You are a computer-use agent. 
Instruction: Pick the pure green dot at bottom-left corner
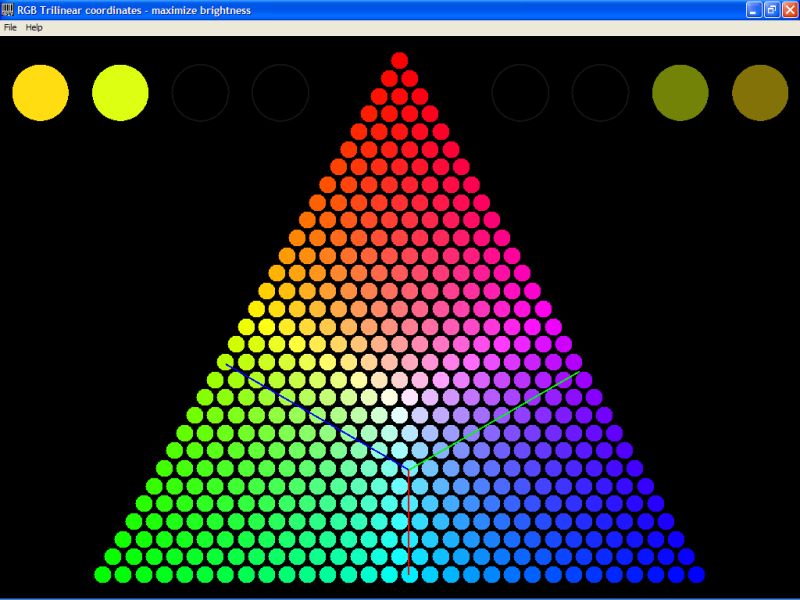coord(103,574)
